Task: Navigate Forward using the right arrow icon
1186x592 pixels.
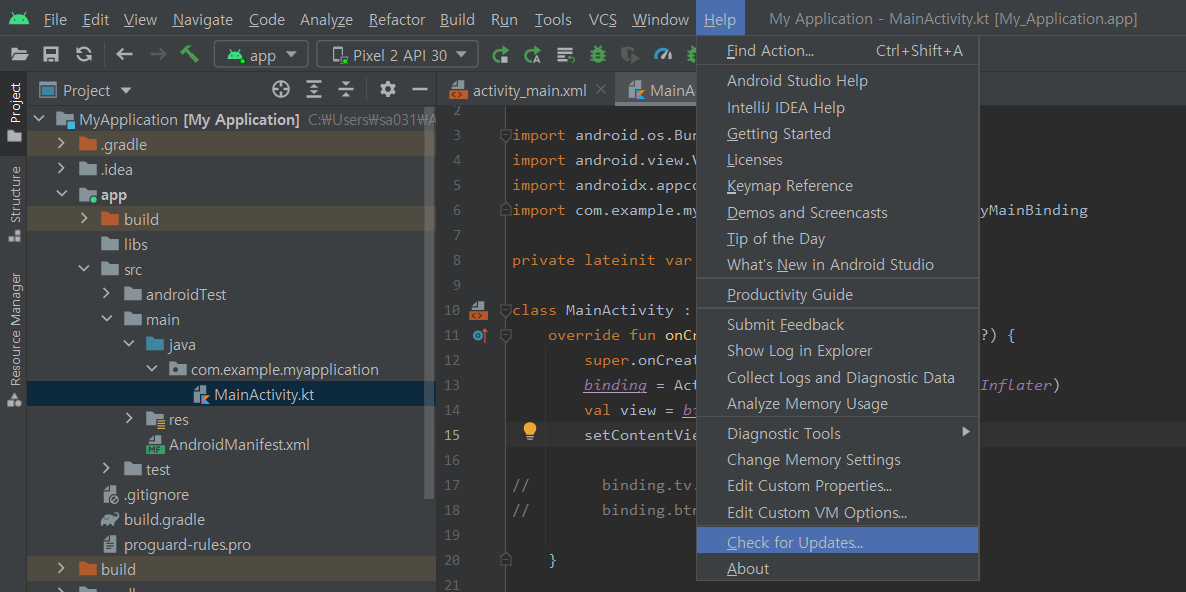Action: (x=158, y=54)
